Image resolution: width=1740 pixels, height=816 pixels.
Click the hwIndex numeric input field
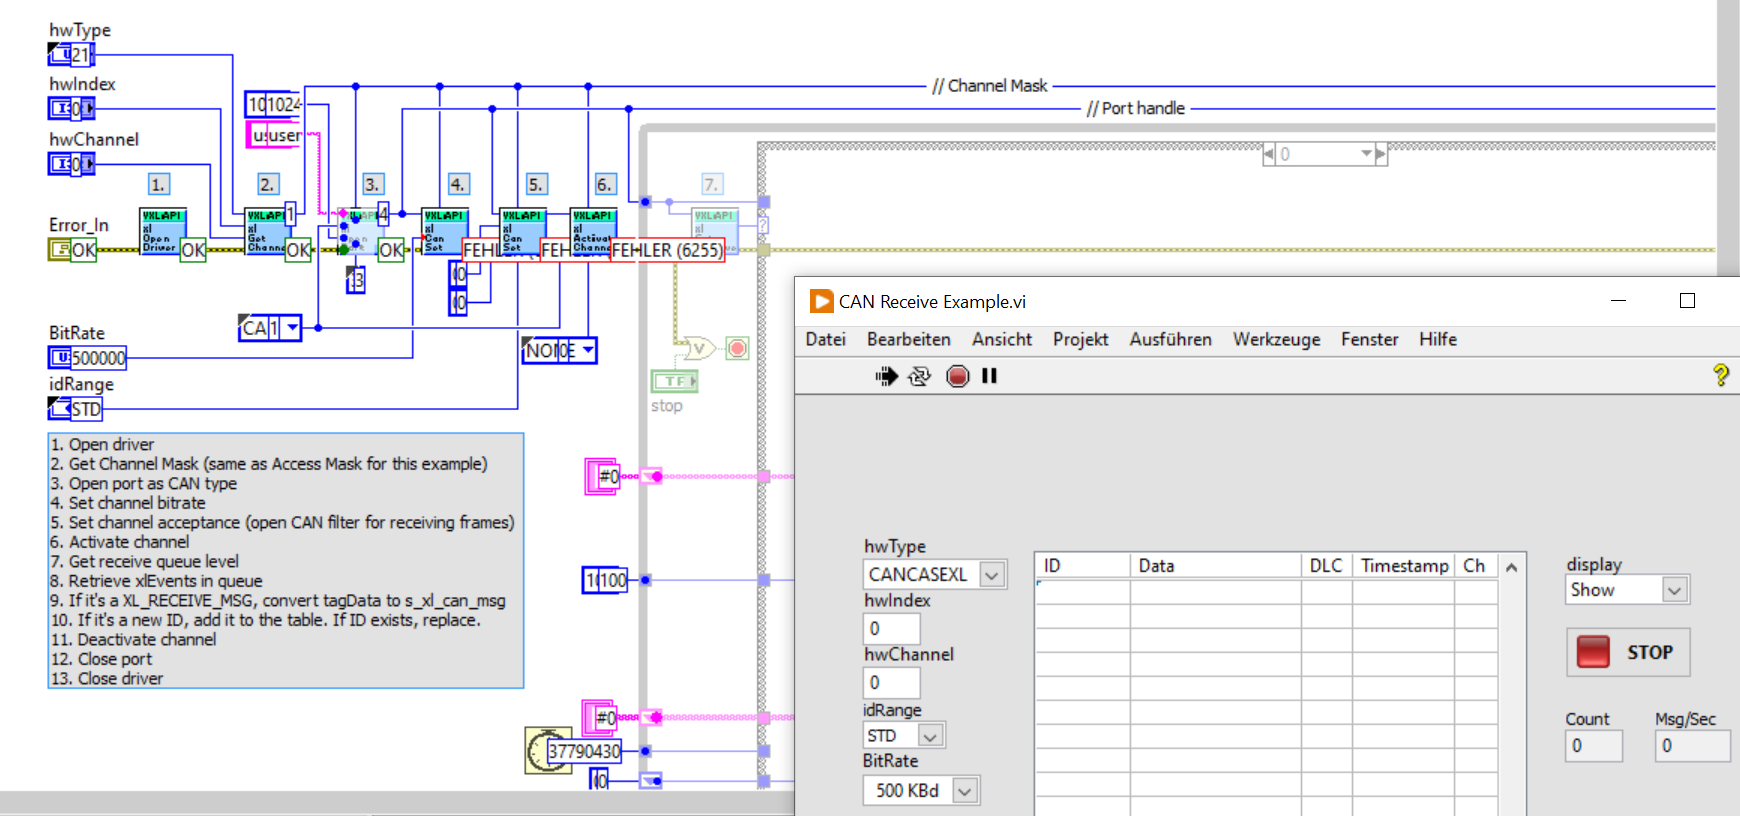click(x=890, y=629)
